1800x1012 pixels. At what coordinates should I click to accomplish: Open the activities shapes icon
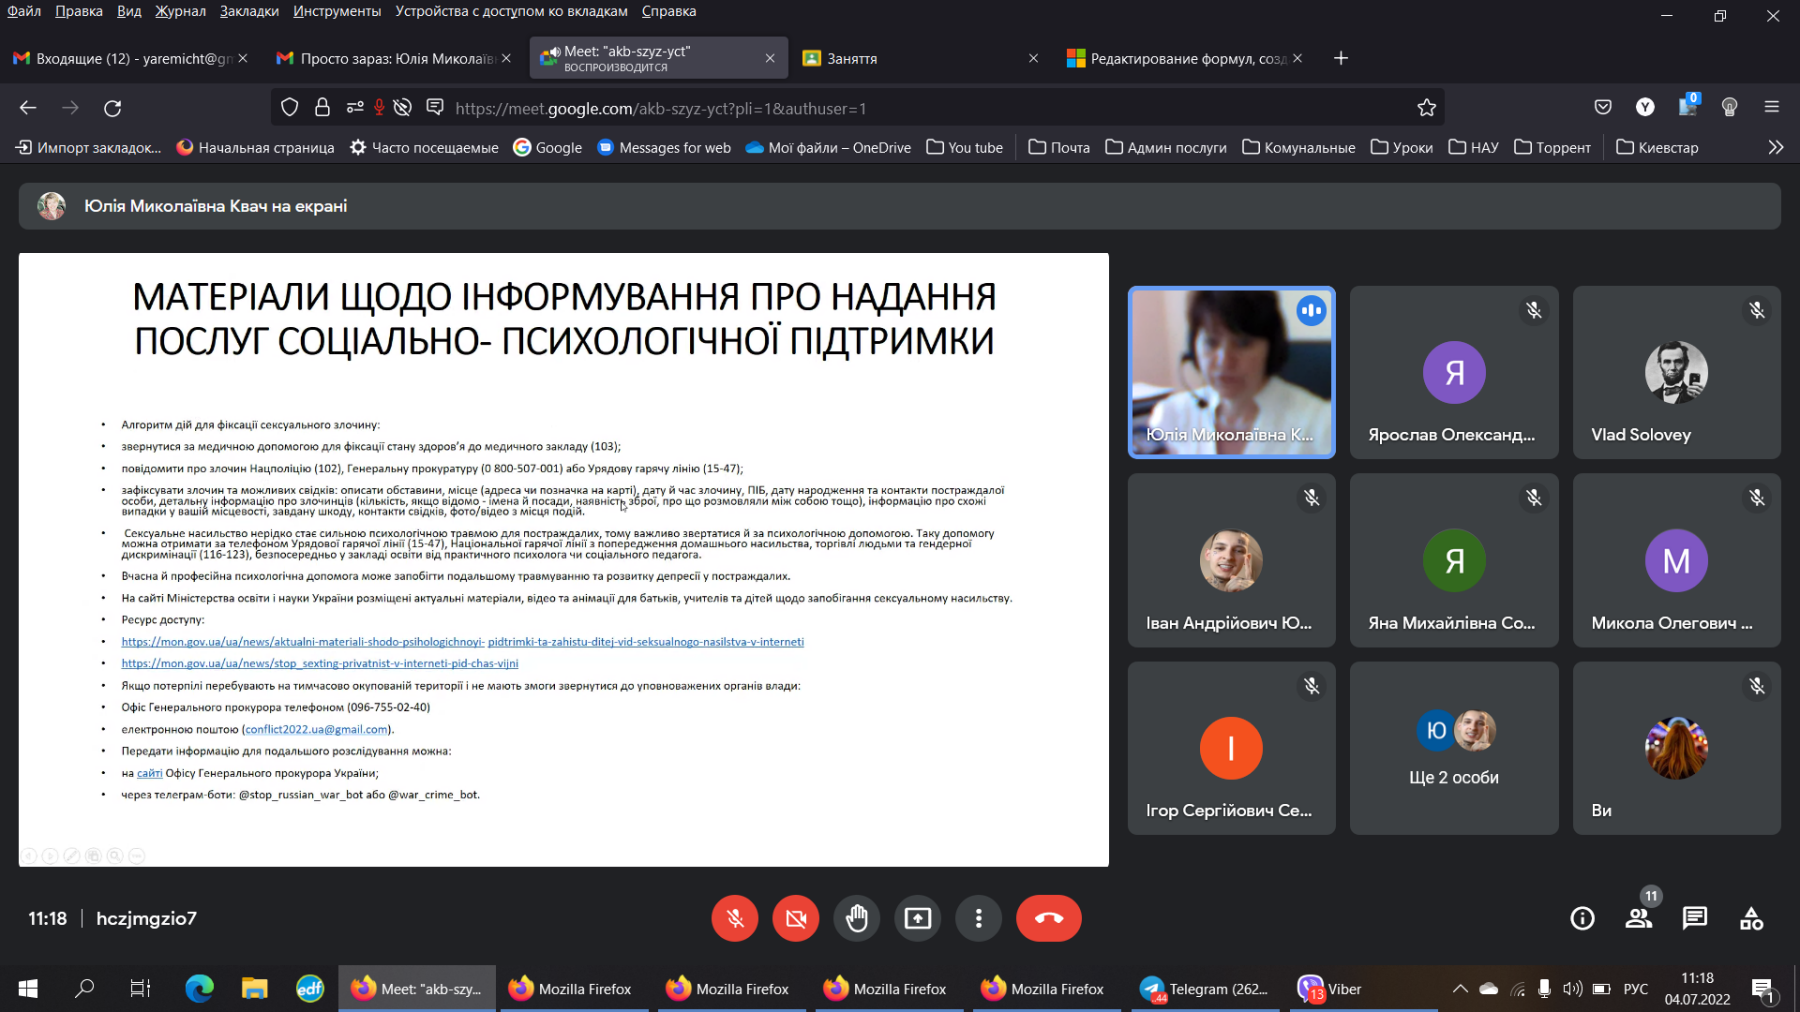[1751, 918]
